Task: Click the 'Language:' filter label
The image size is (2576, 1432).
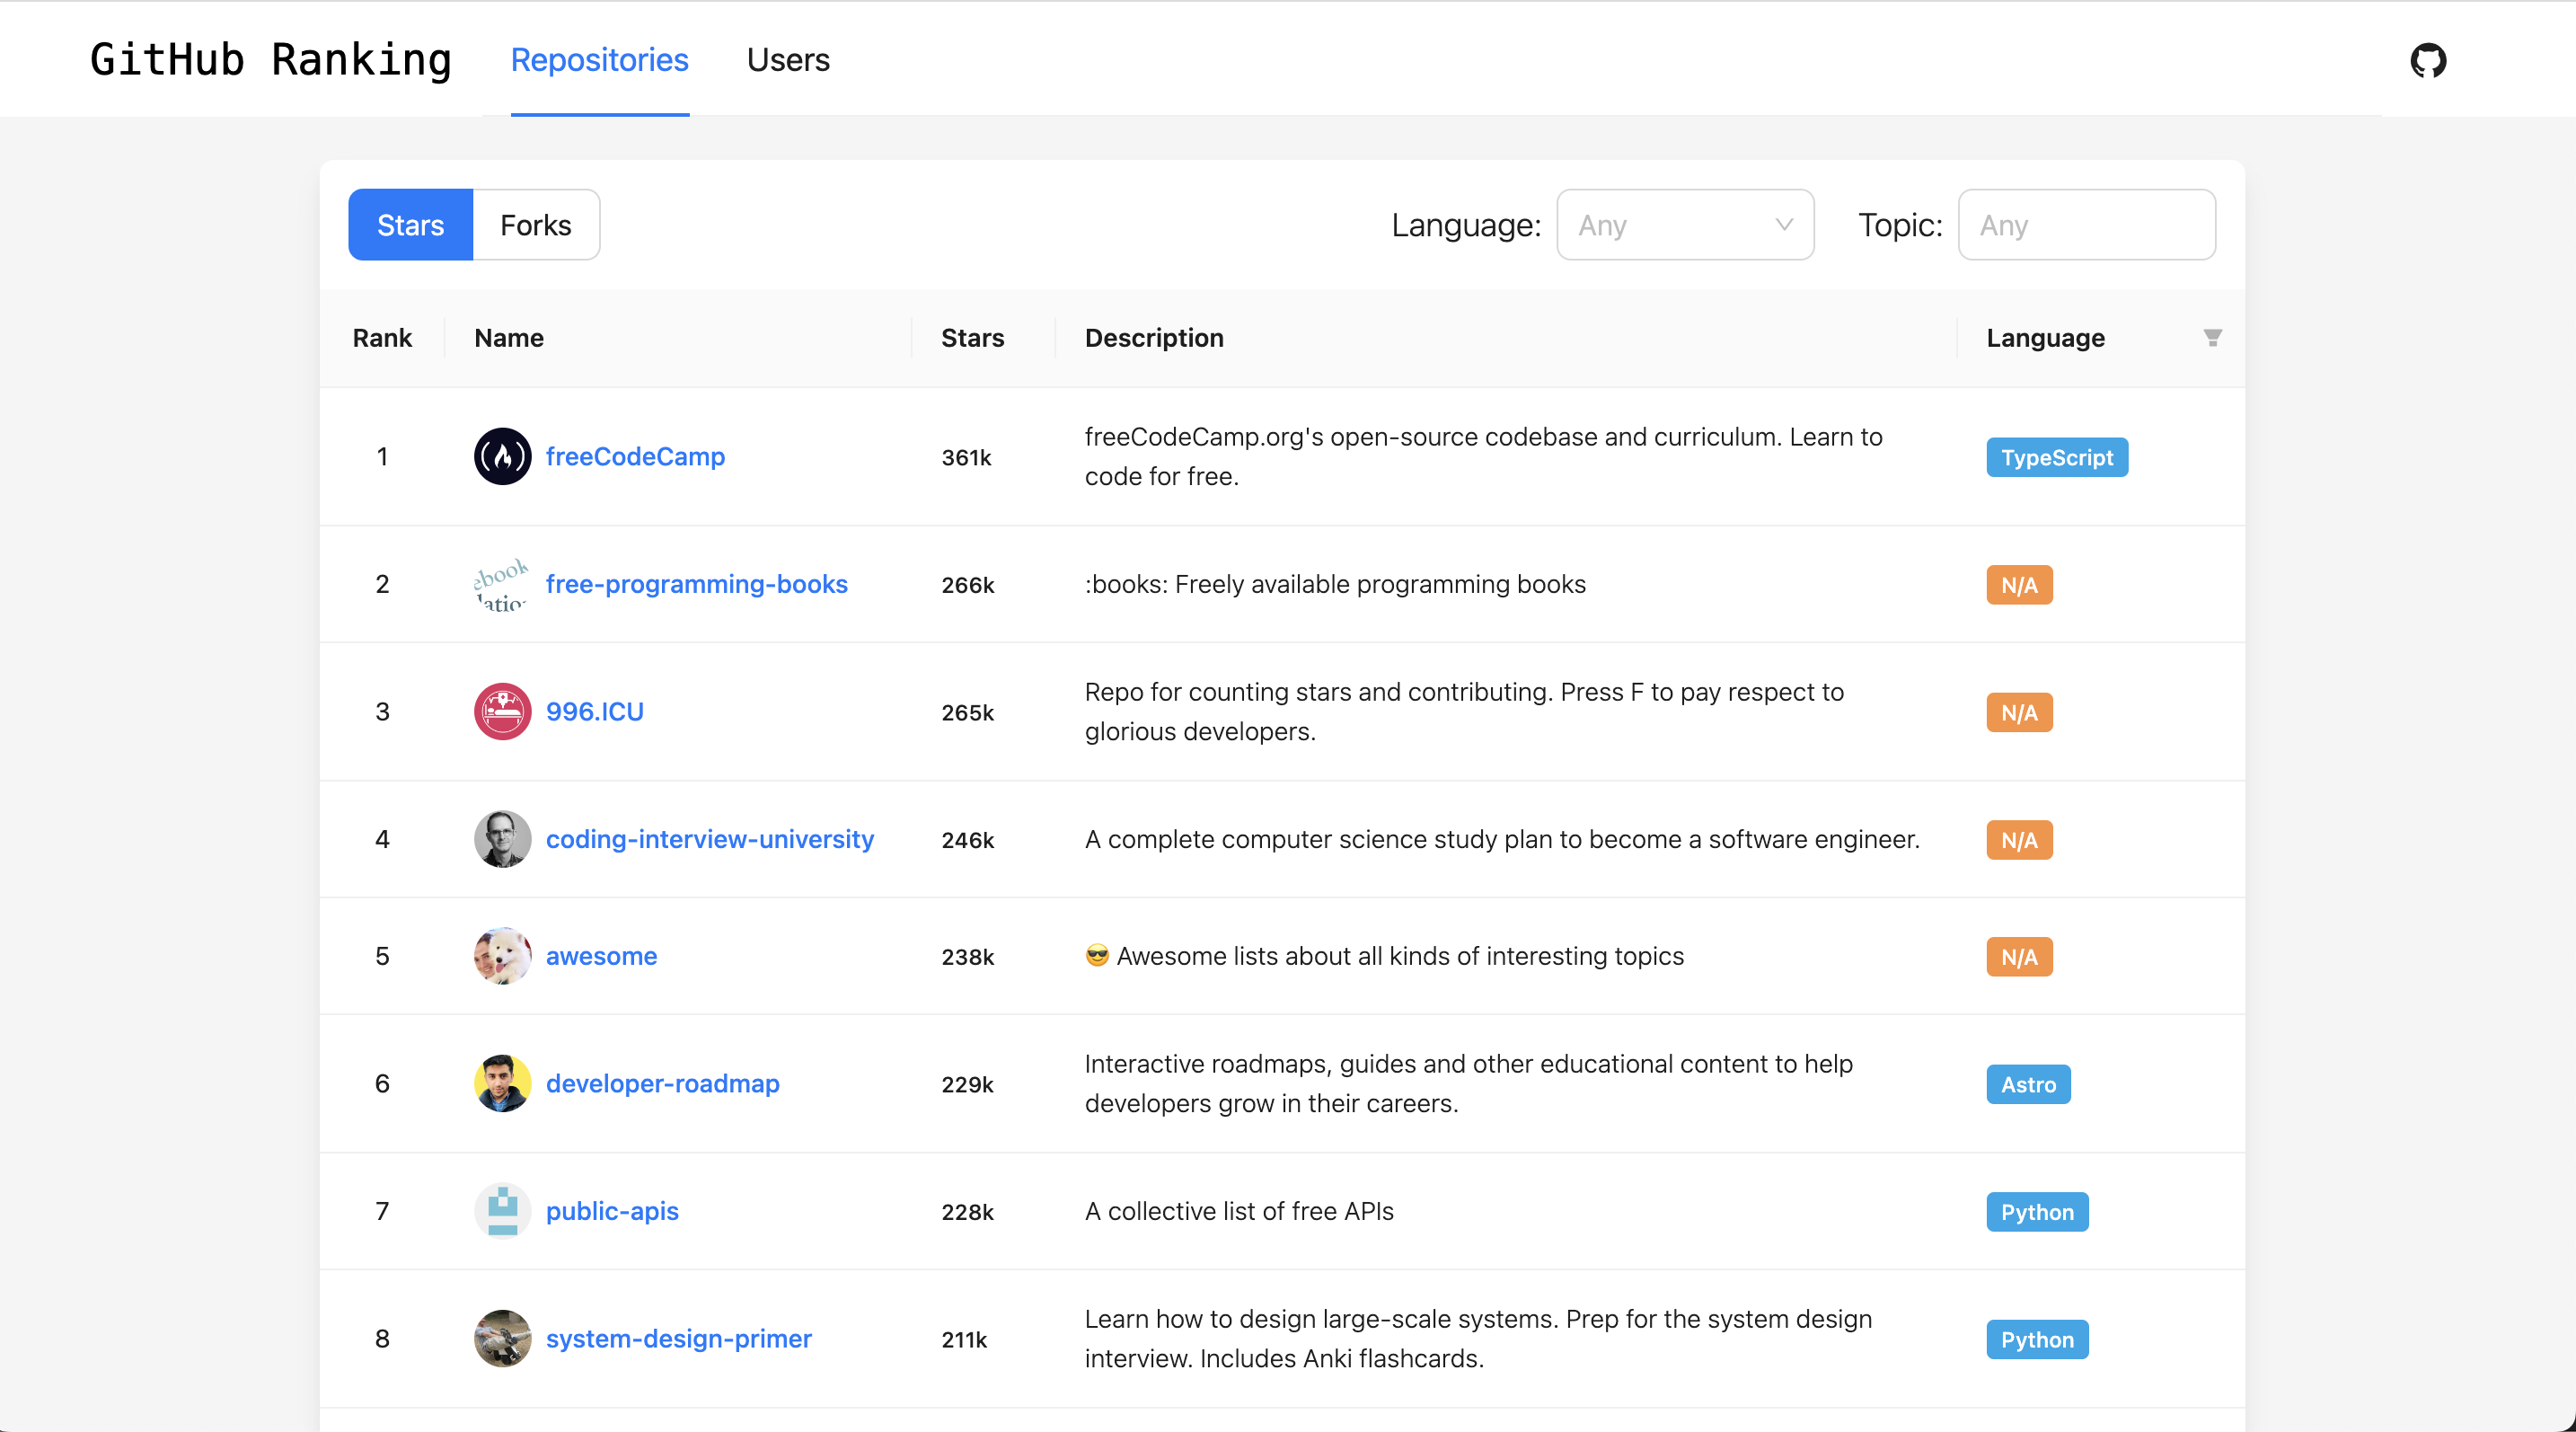Action: (1466, 225)
